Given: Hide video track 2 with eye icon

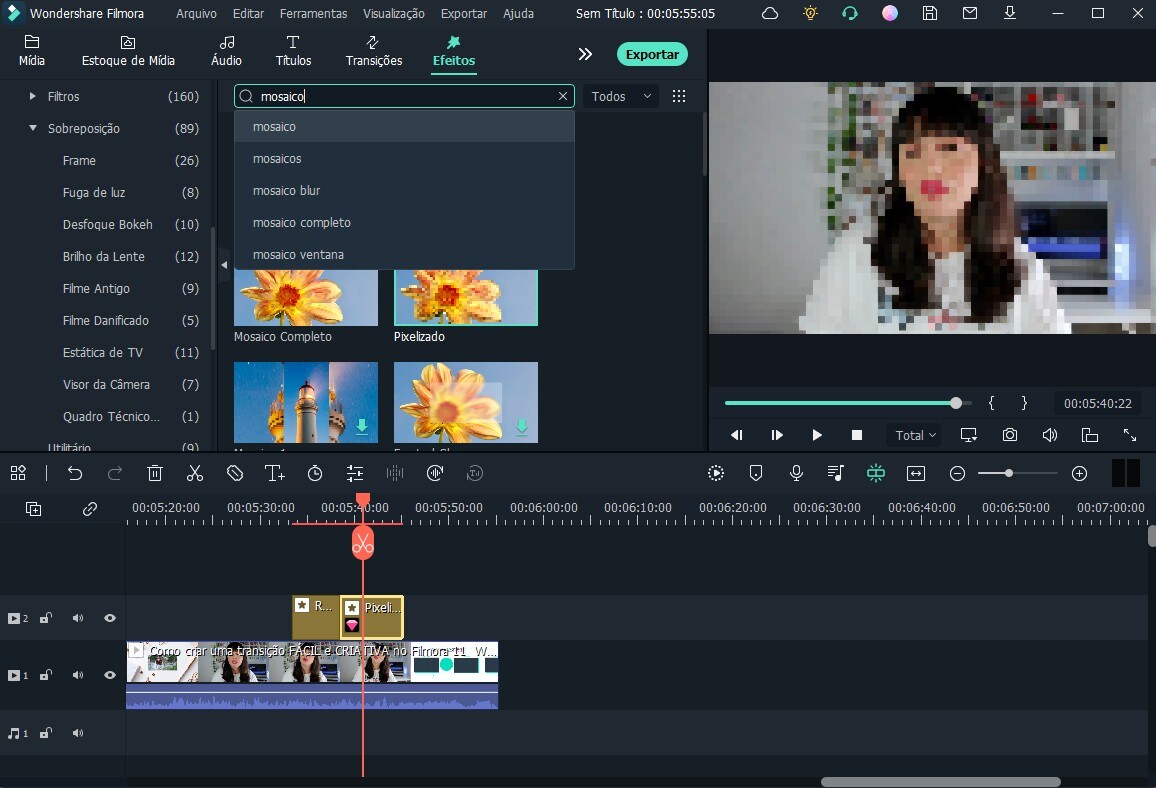Looking at the screenshot, I should pos(110,619).
